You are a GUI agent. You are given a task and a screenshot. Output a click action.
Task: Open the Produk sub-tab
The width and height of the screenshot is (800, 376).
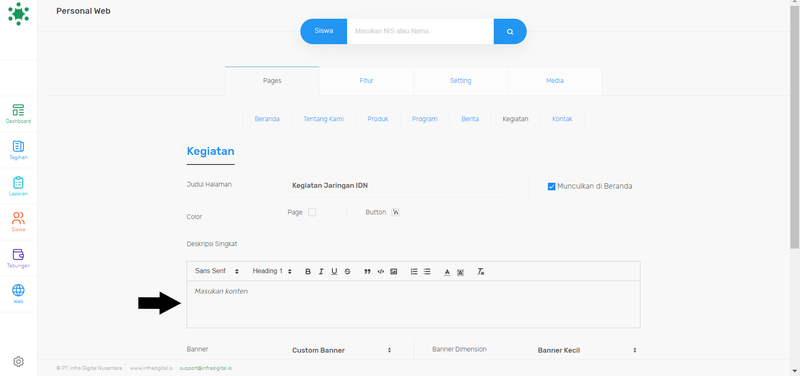click(x=378, y=119)
